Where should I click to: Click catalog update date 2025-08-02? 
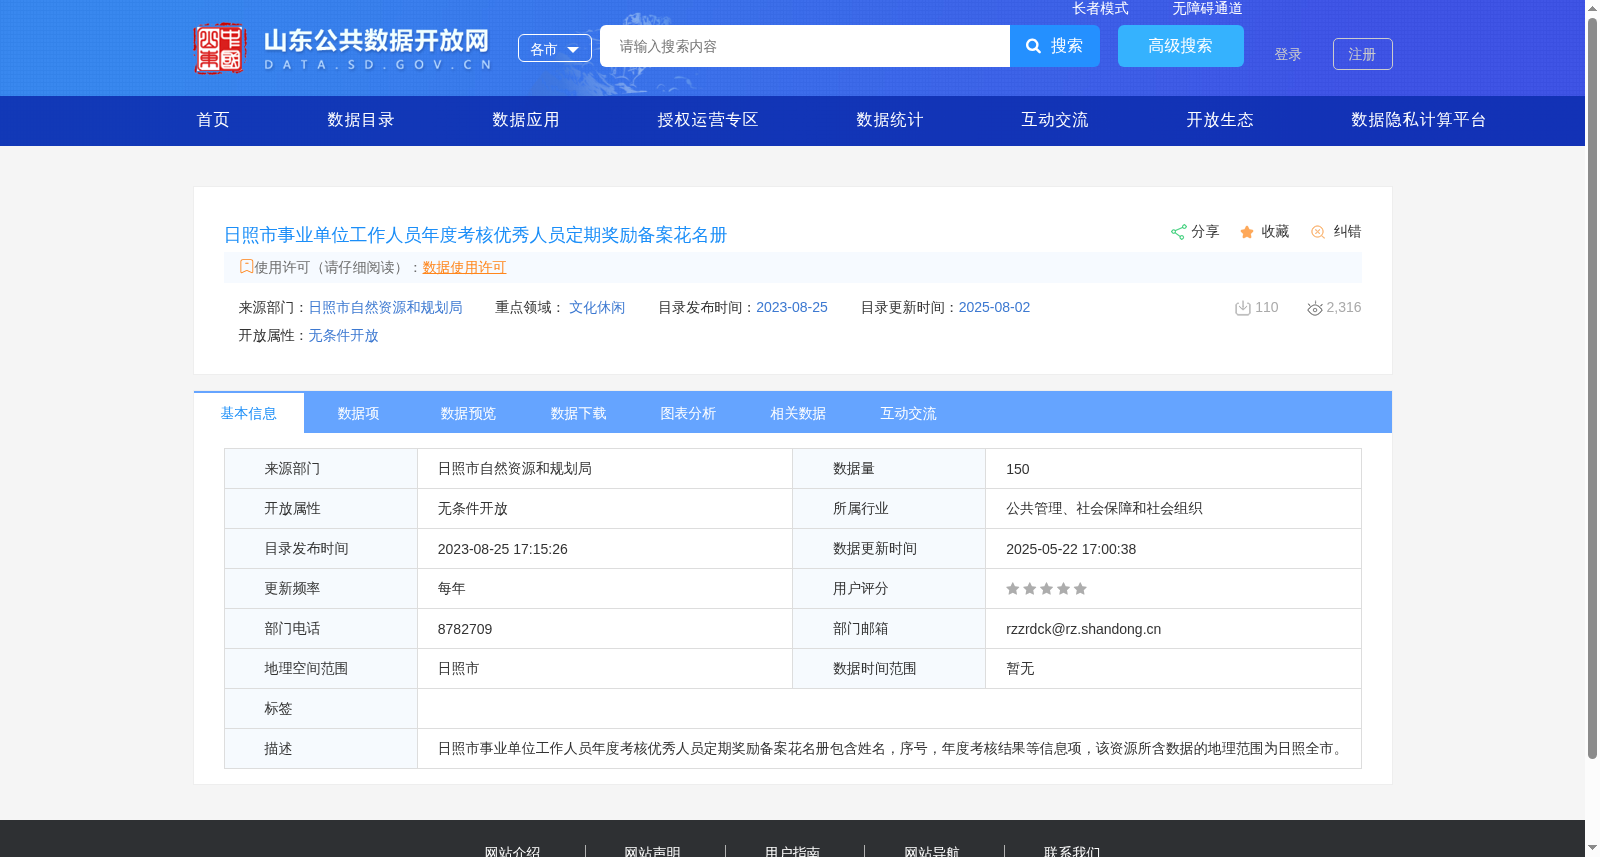pos(994,307)
